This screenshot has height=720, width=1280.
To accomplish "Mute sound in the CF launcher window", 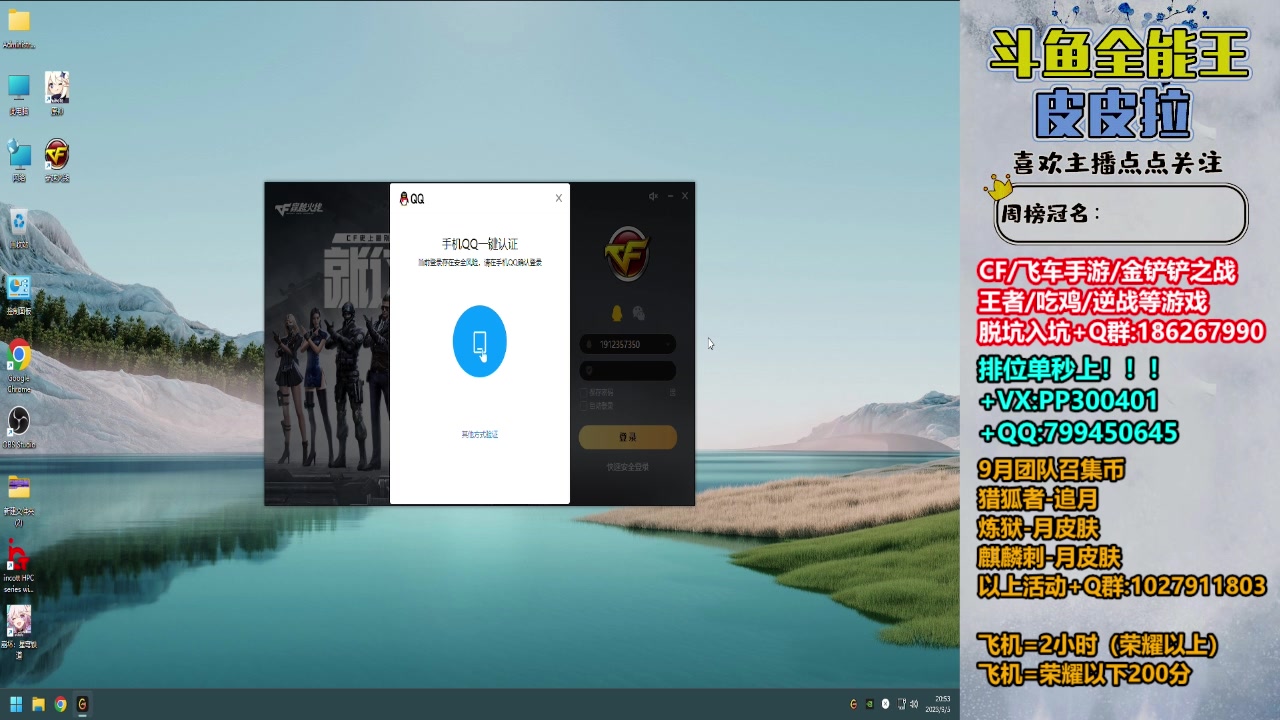I will (x=653, y=196).
